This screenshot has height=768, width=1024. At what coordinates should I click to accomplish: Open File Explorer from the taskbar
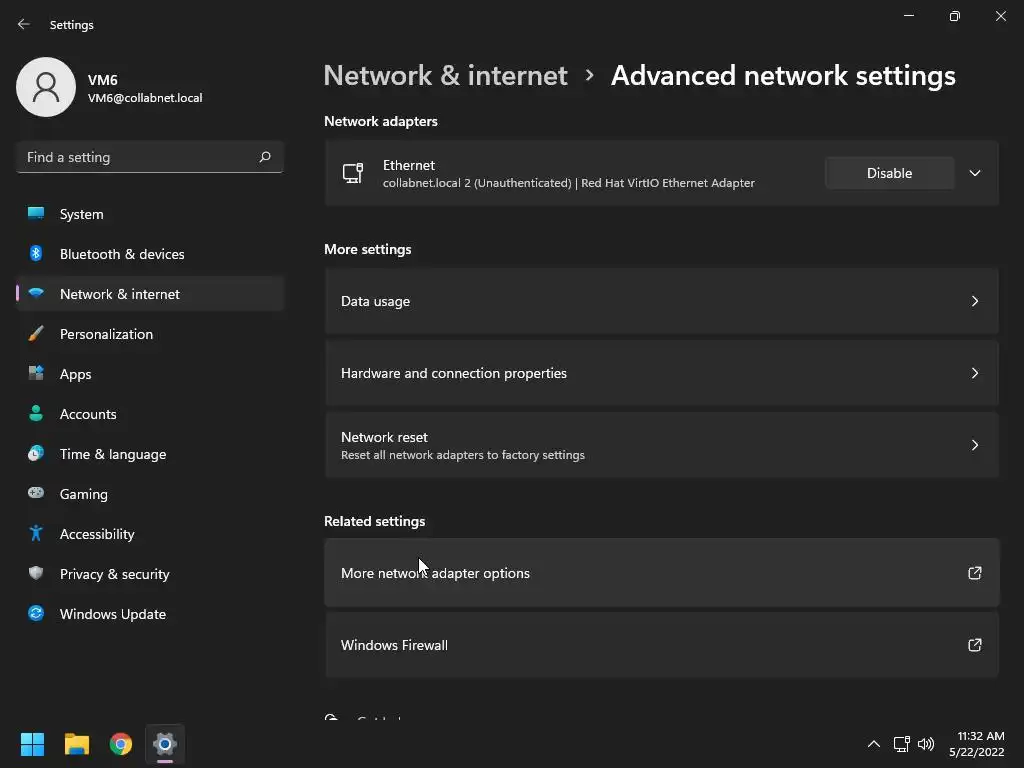click(77, 744)
